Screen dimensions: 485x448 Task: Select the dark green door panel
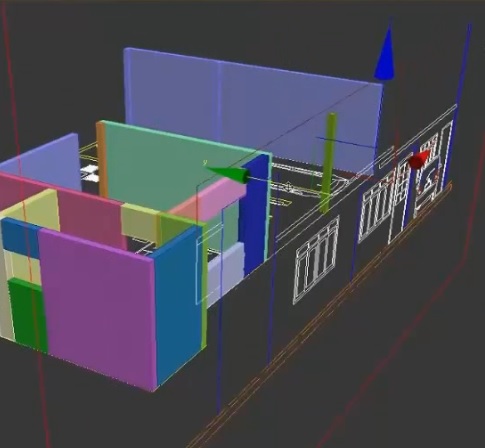click(27, 315)
